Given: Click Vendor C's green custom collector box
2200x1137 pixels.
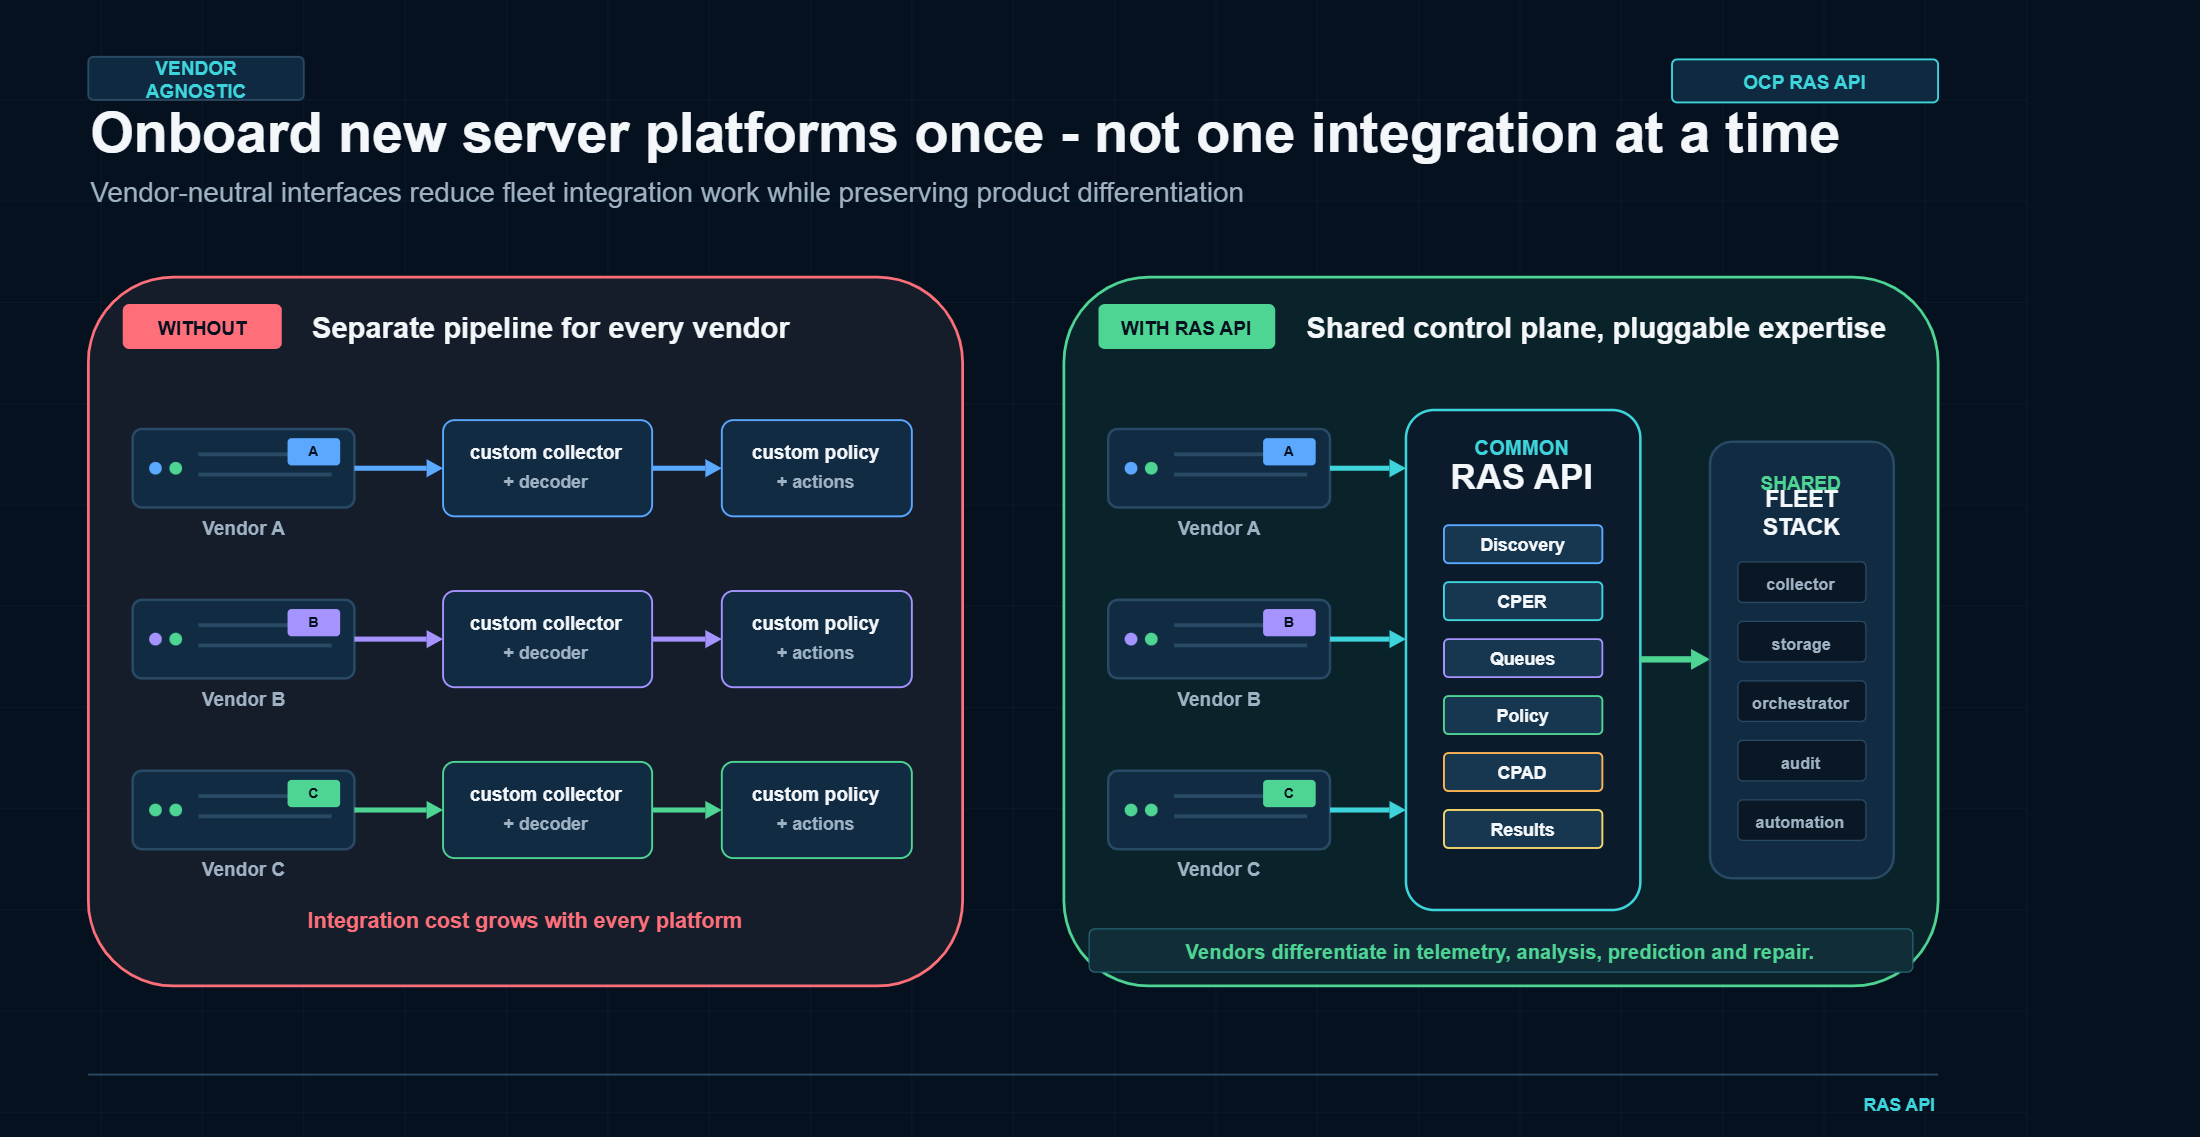Looking at the screenshot, I should [x=547, y=810].
